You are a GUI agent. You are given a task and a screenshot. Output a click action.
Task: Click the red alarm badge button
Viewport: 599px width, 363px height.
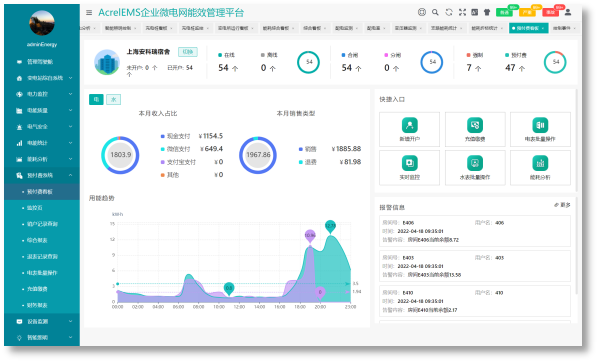coord(550,12)
